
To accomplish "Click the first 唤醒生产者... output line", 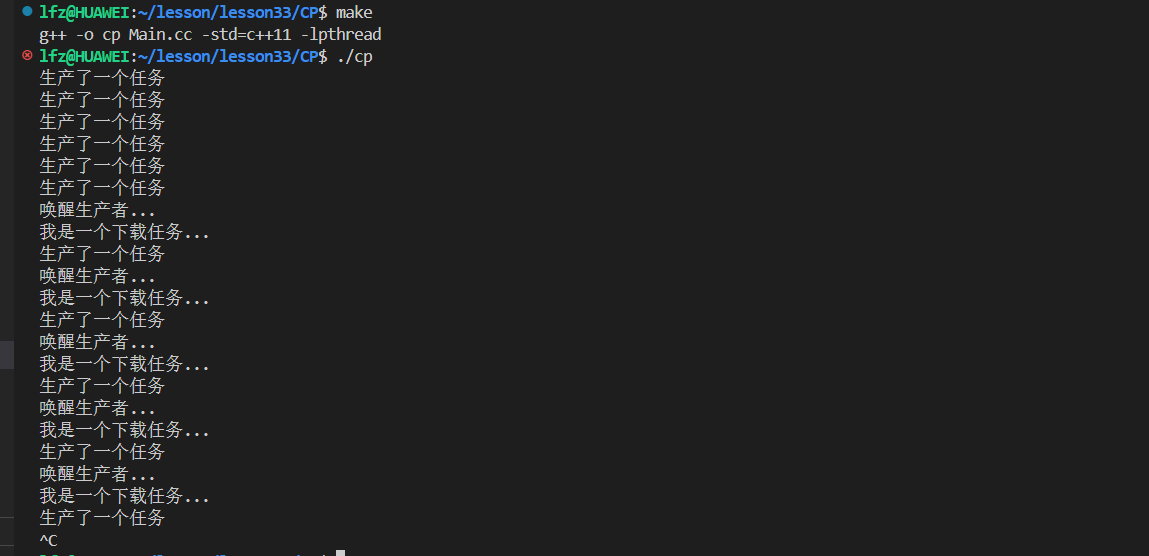I will 97,210.
